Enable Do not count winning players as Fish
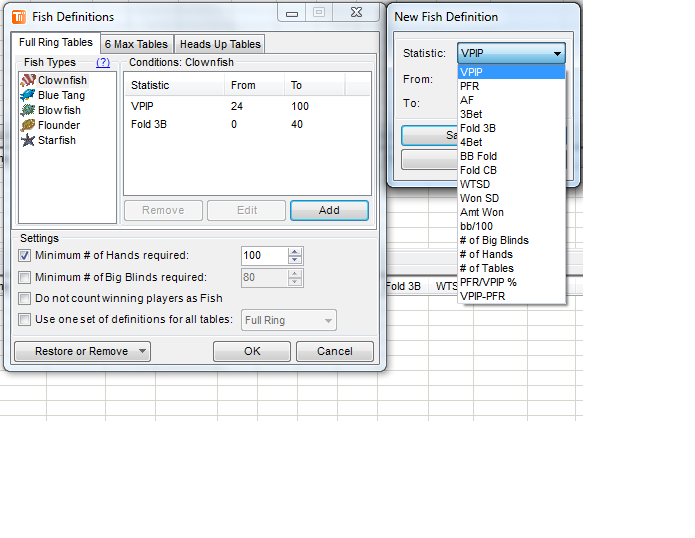The width and height of the screenshot is (695, 538). pyautogui.click(x=24, y=298)
